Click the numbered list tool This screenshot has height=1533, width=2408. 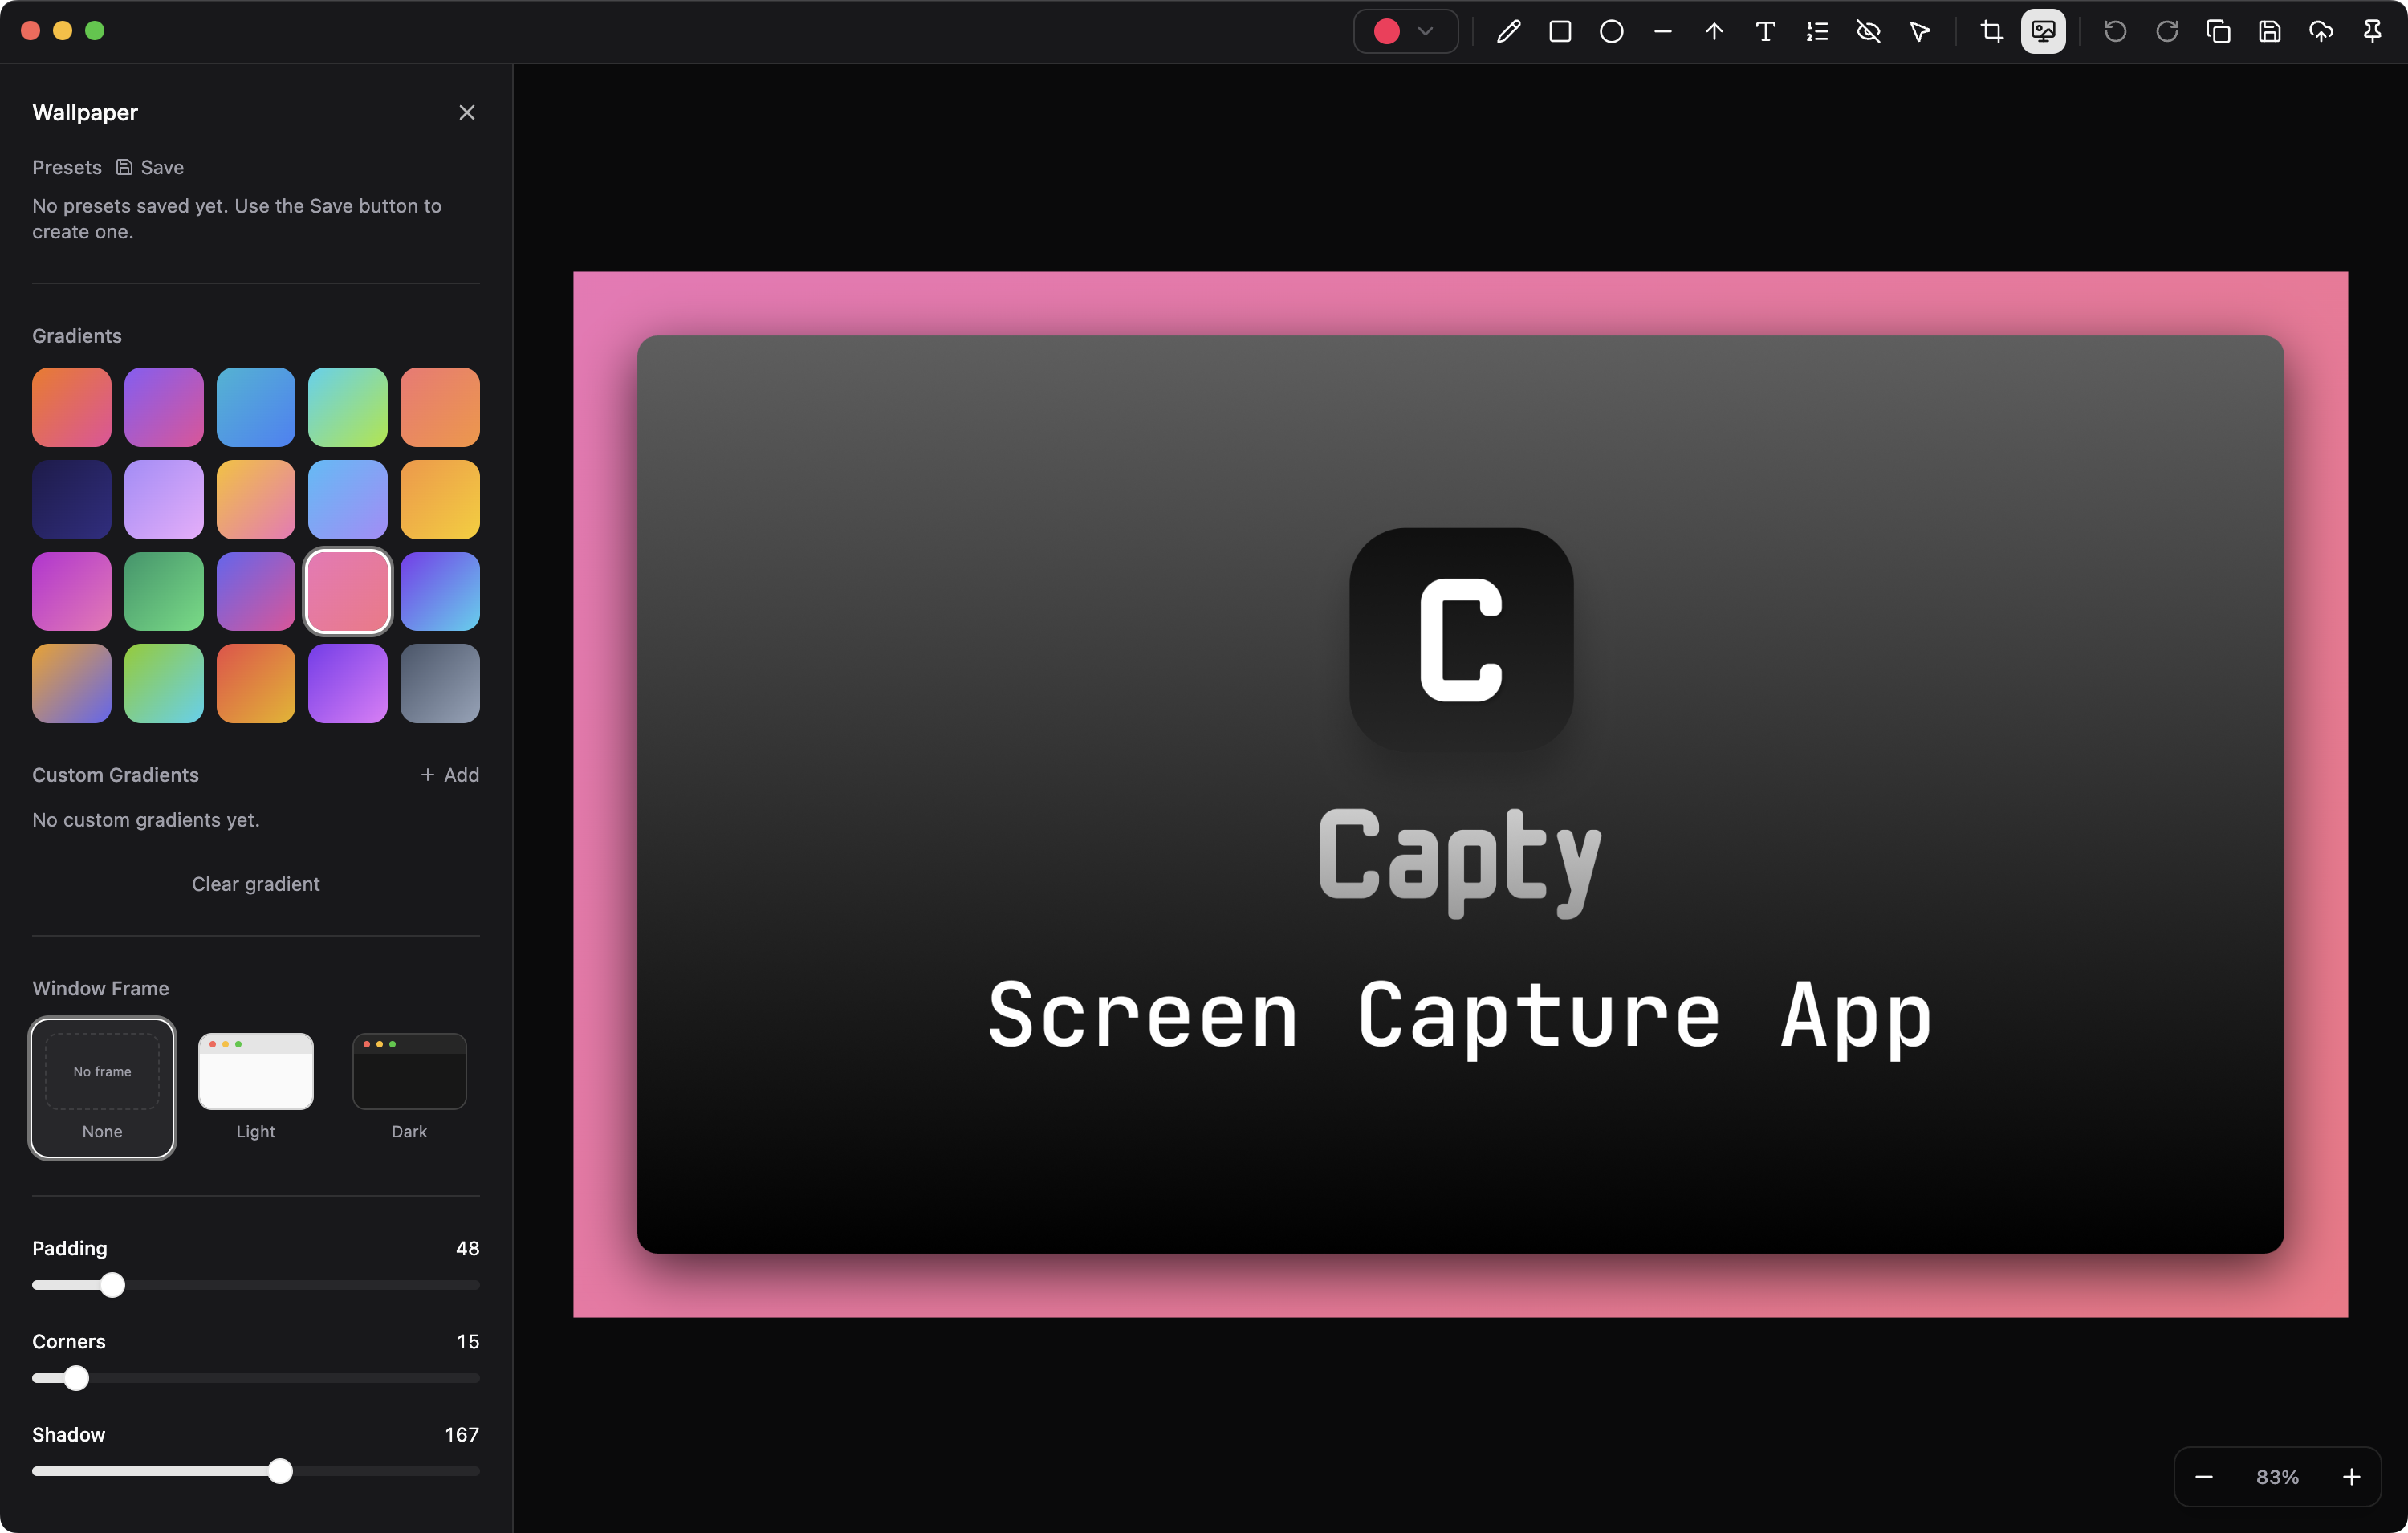point(1817,31)
